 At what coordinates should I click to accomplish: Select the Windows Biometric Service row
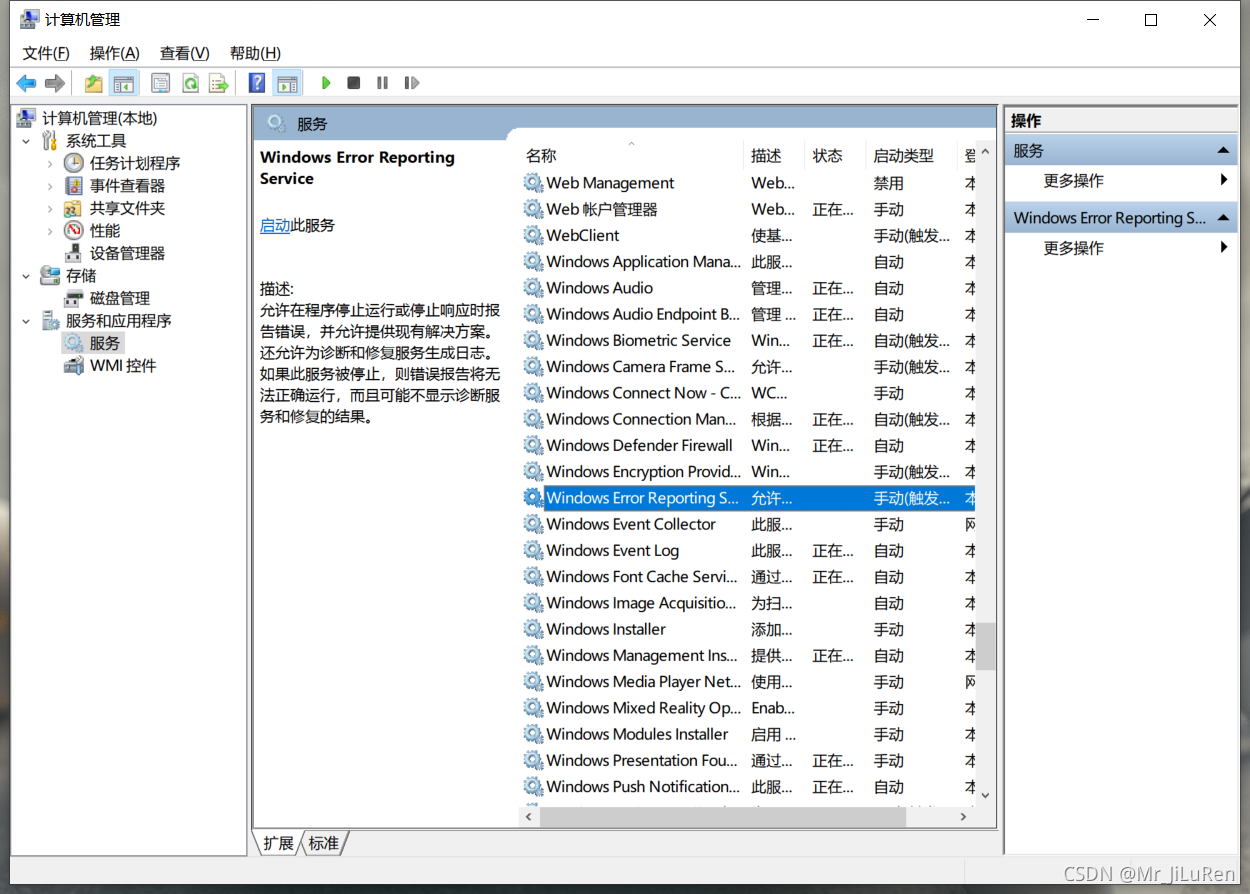tap(748, 341)
